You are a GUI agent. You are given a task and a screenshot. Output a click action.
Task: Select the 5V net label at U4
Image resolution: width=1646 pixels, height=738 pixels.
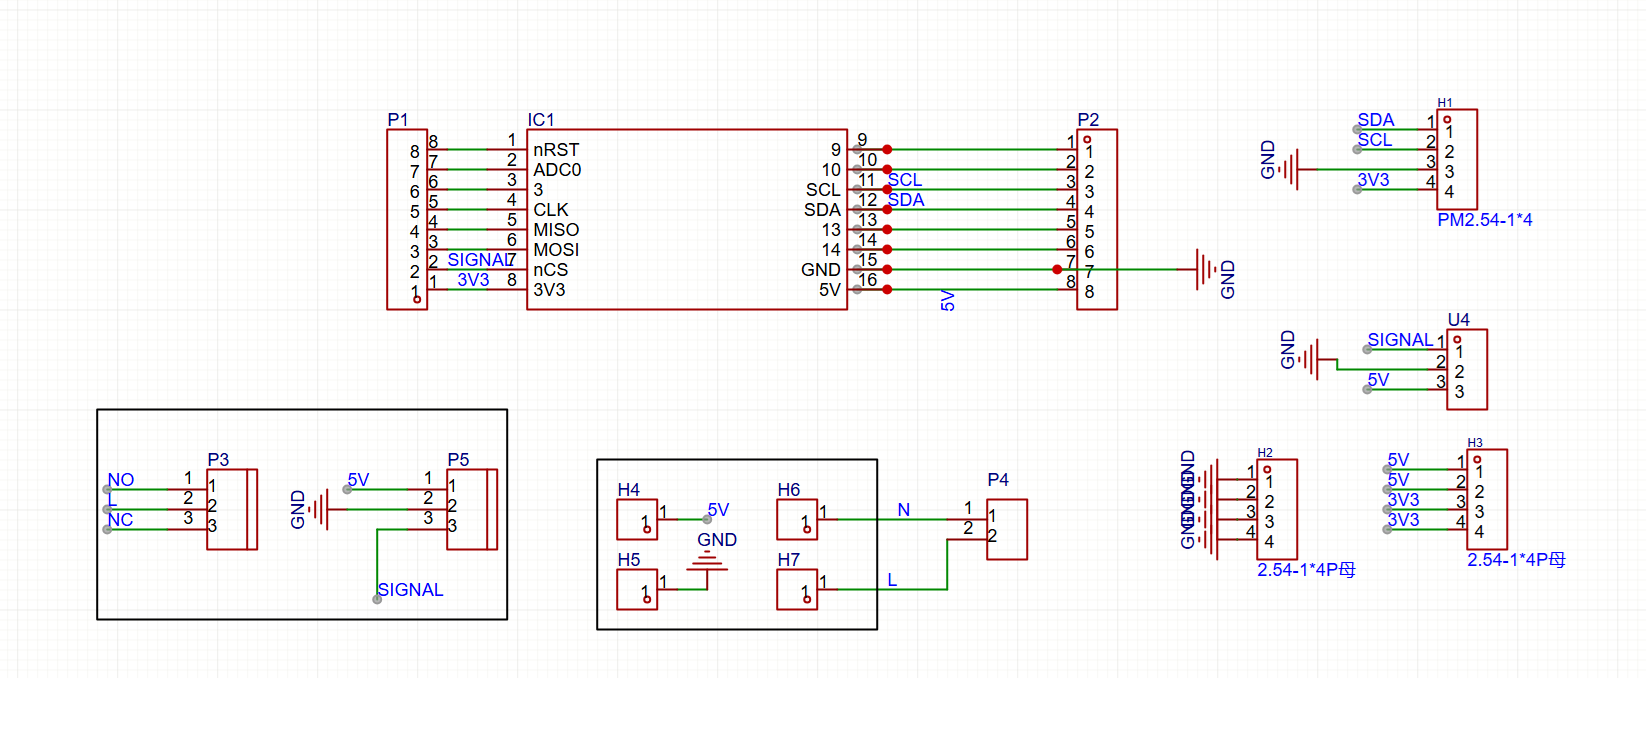[x=1378, y=380]
